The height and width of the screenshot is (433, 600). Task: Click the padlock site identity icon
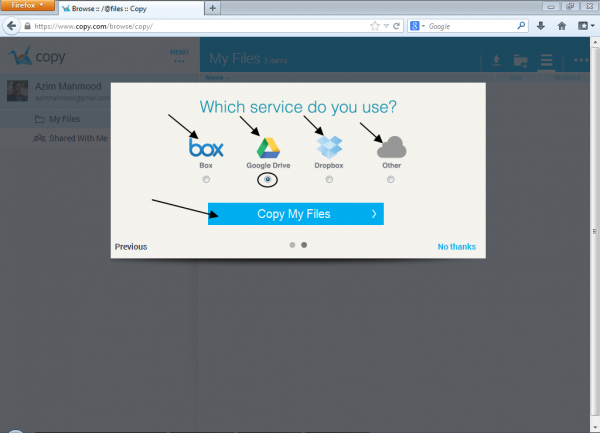(27, 26)
